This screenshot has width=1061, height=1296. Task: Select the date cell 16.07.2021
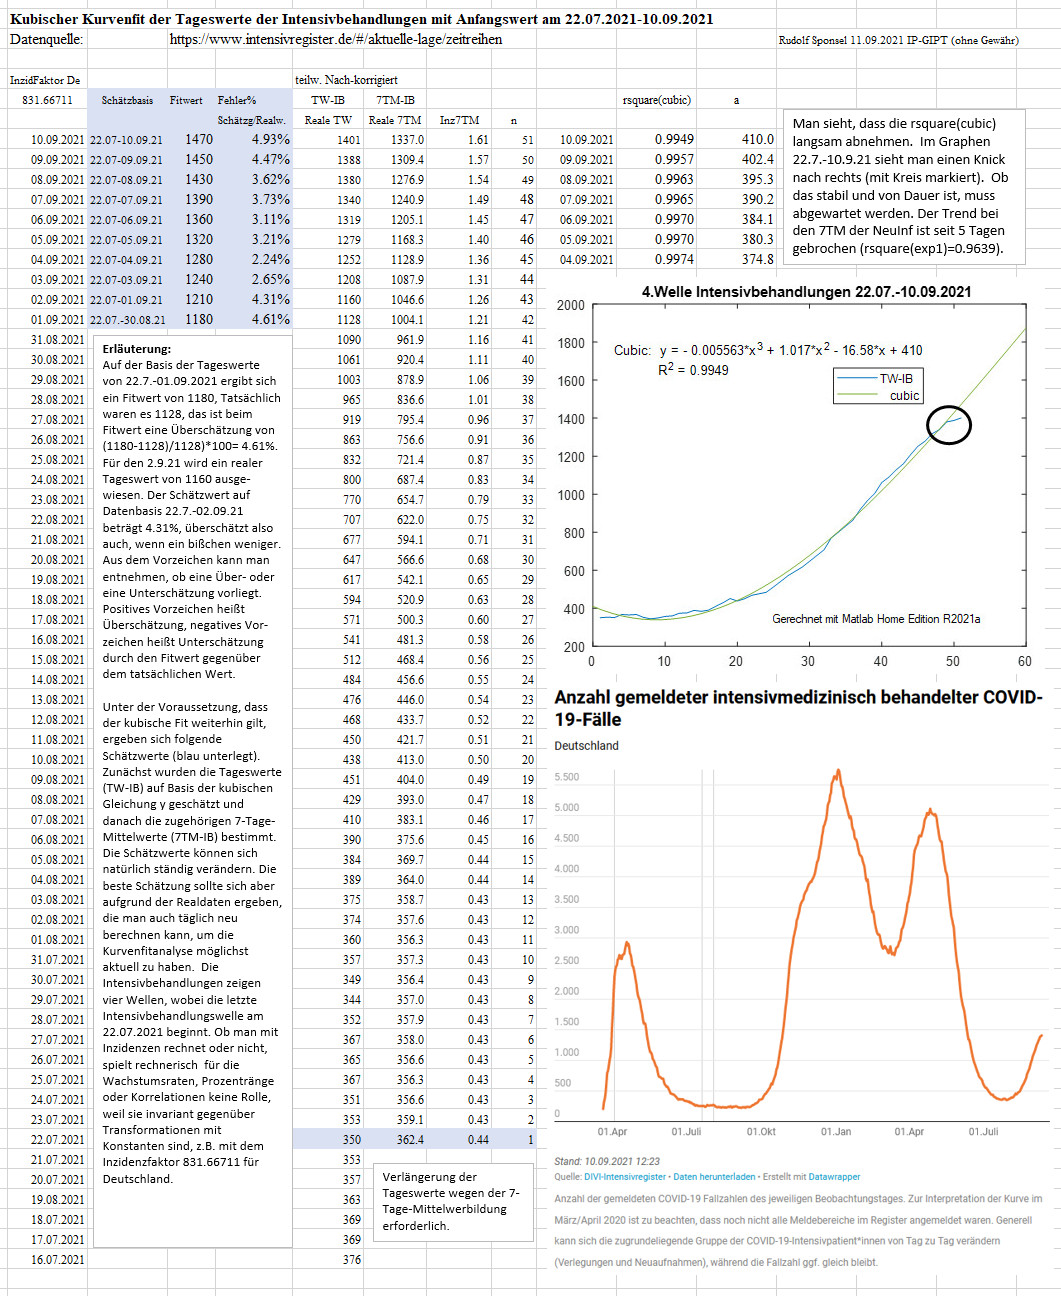(x=58, y=1260)
